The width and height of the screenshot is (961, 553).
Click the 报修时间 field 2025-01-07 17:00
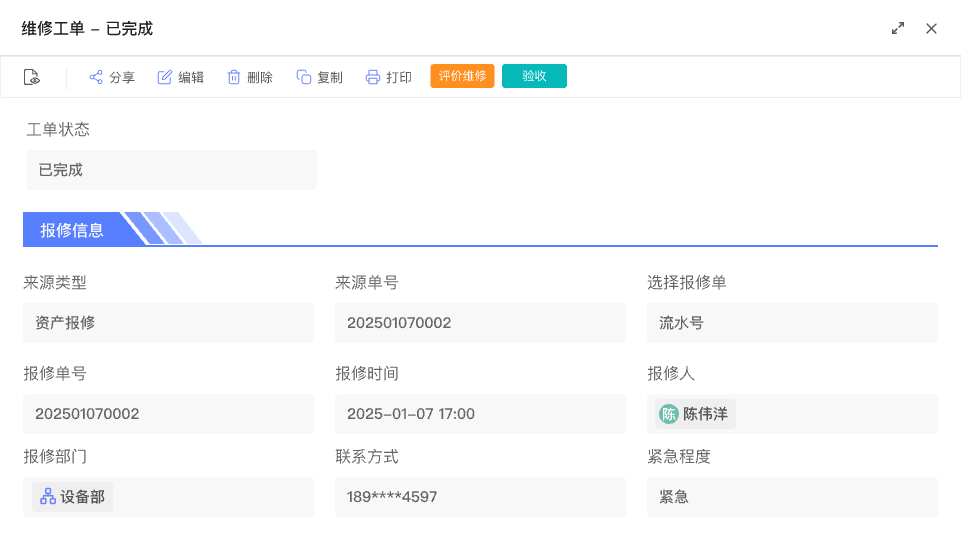pyautogui.click(x=480, y=414)
